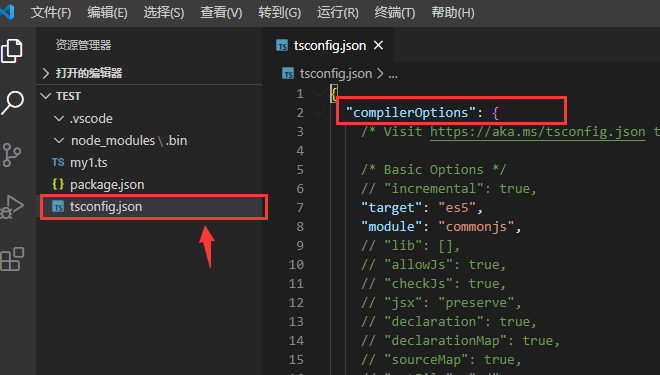Click the VS Code logo icon

[7, 12]
